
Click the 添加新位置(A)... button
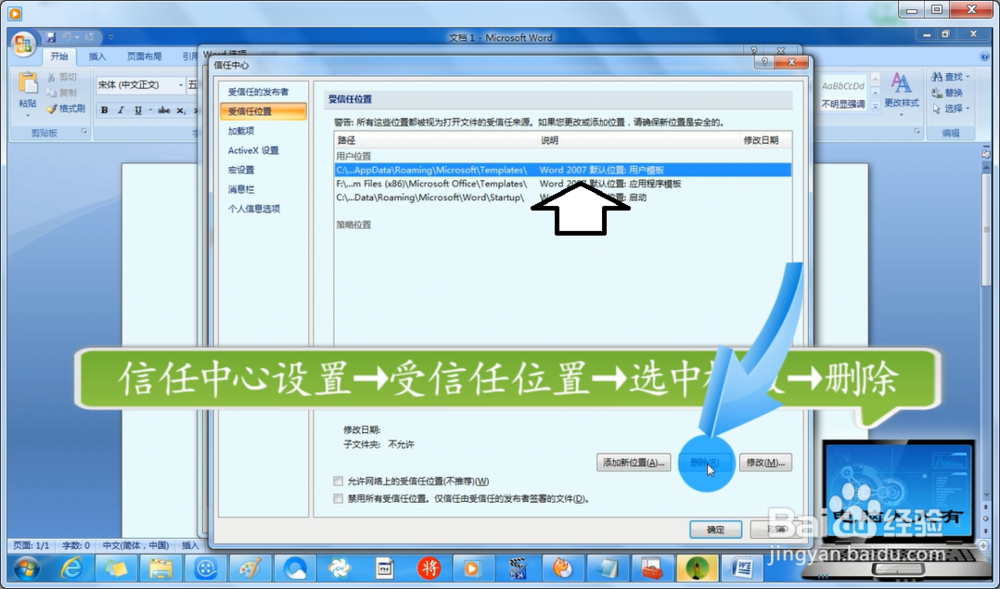click(633, 463)
